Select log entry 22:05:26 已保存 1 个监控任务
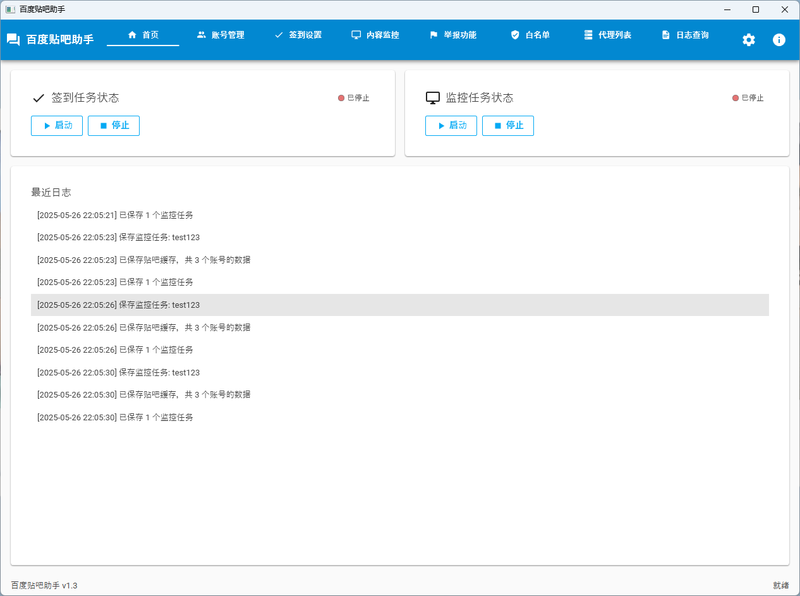Viewport: 800px width, 596px height. (400, 350)
